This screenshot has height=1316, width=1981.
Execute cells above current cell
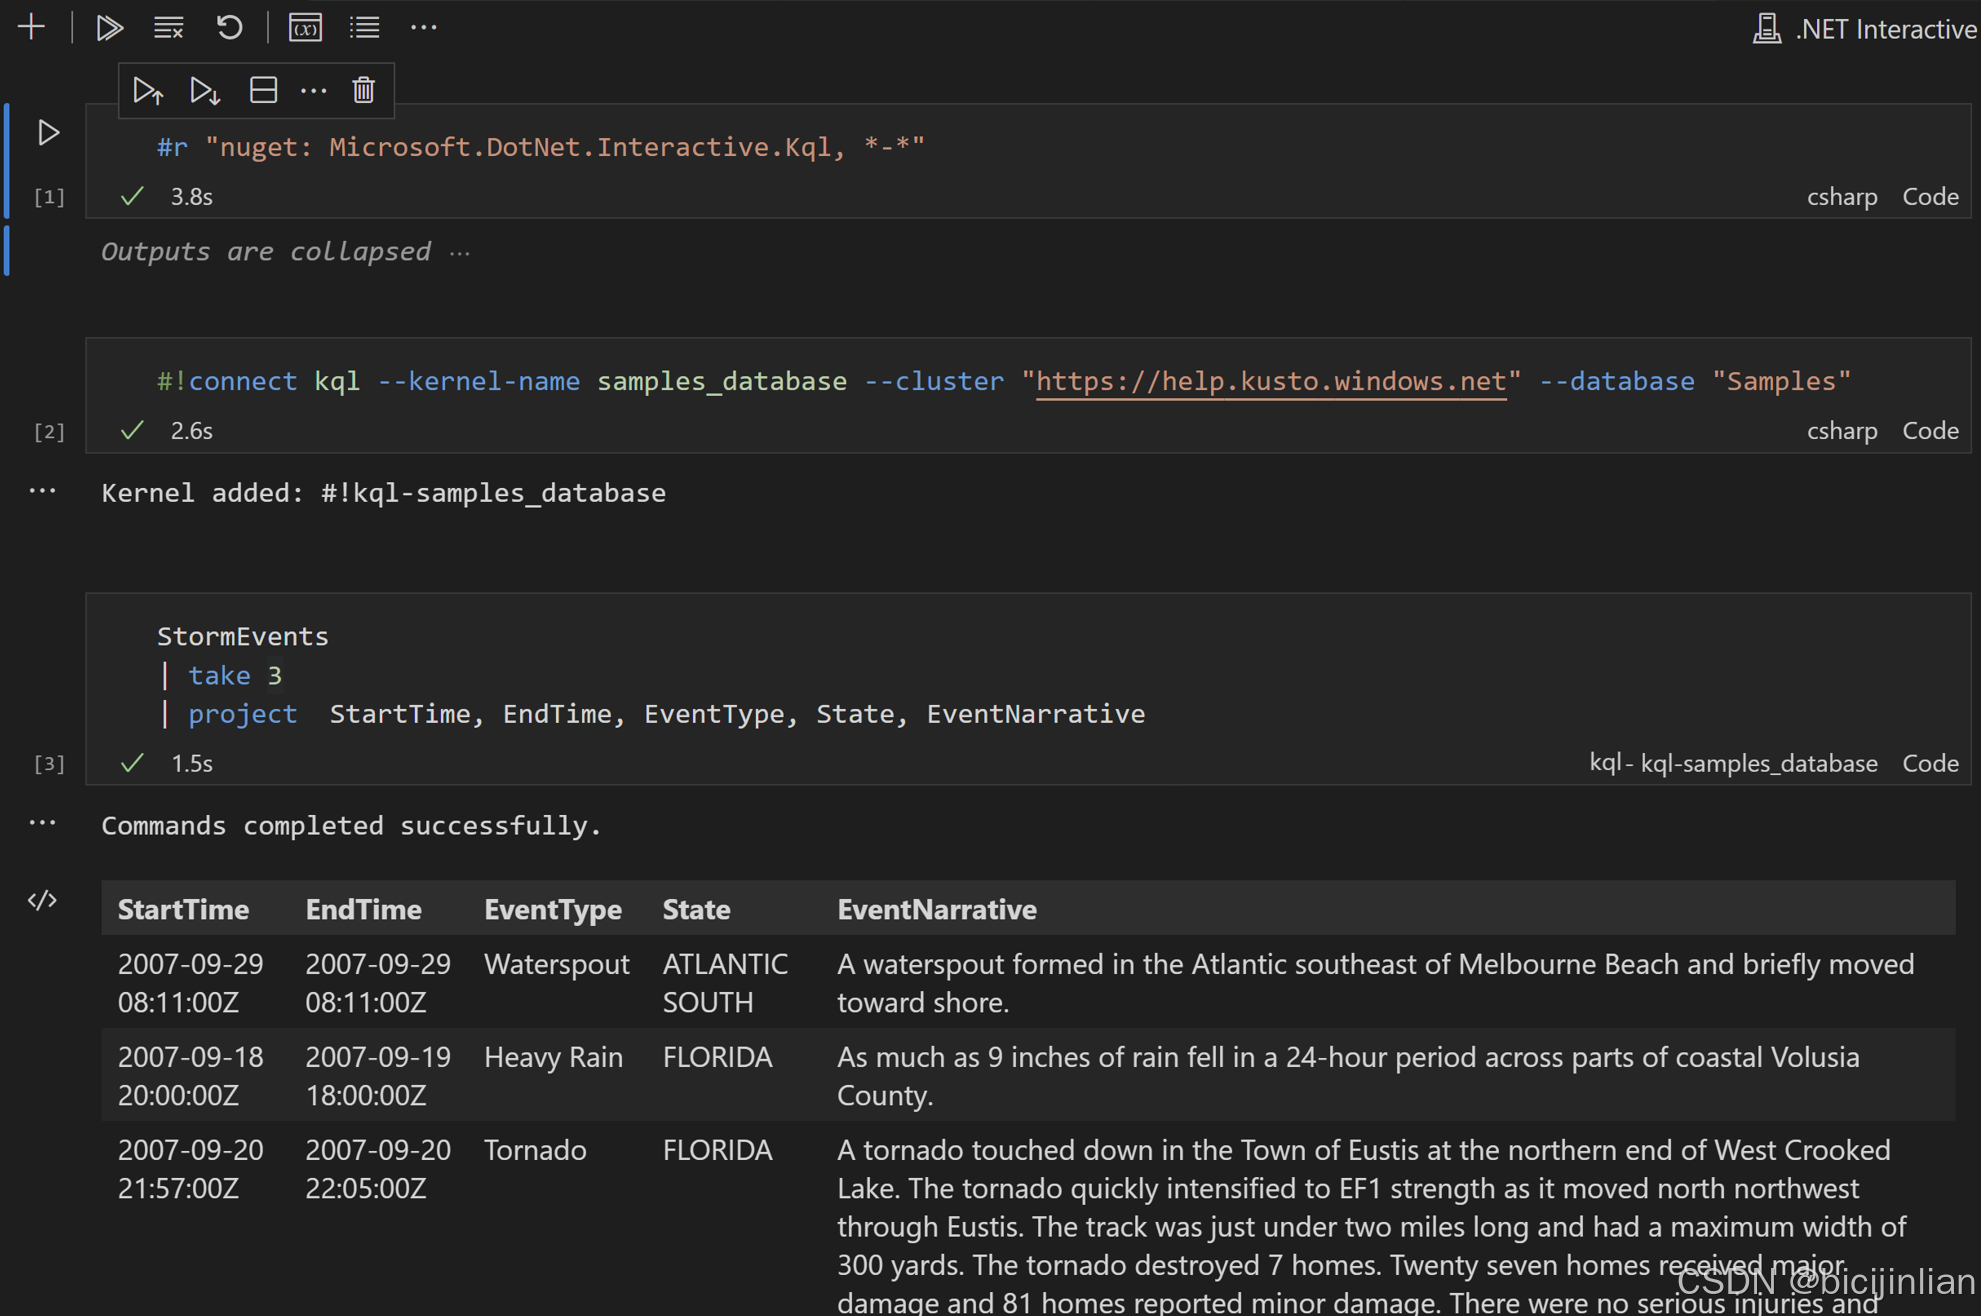coord(148,91)
